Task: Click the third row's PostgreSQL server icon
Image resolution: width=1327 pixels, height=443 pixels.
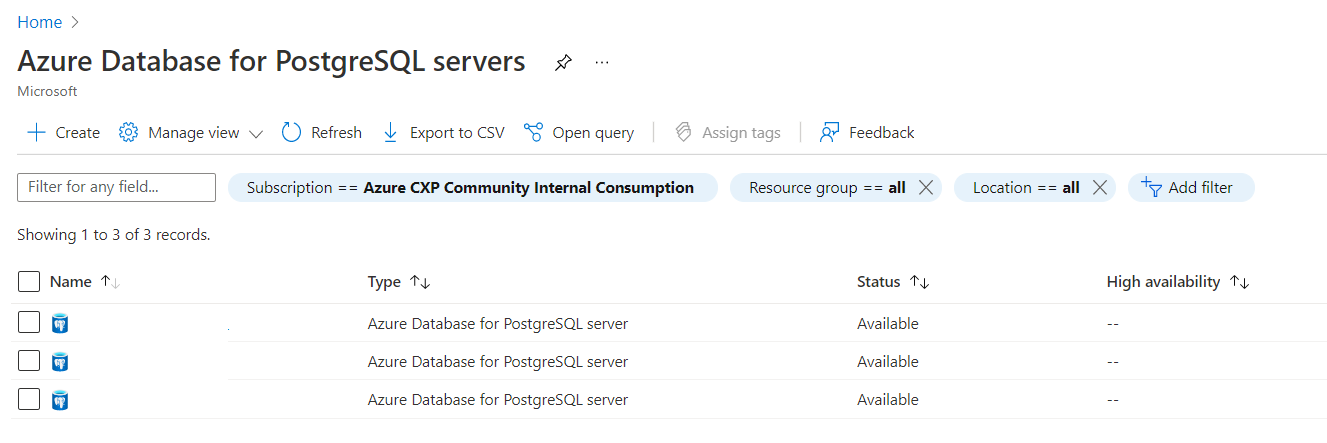Action: pos(60,399)
